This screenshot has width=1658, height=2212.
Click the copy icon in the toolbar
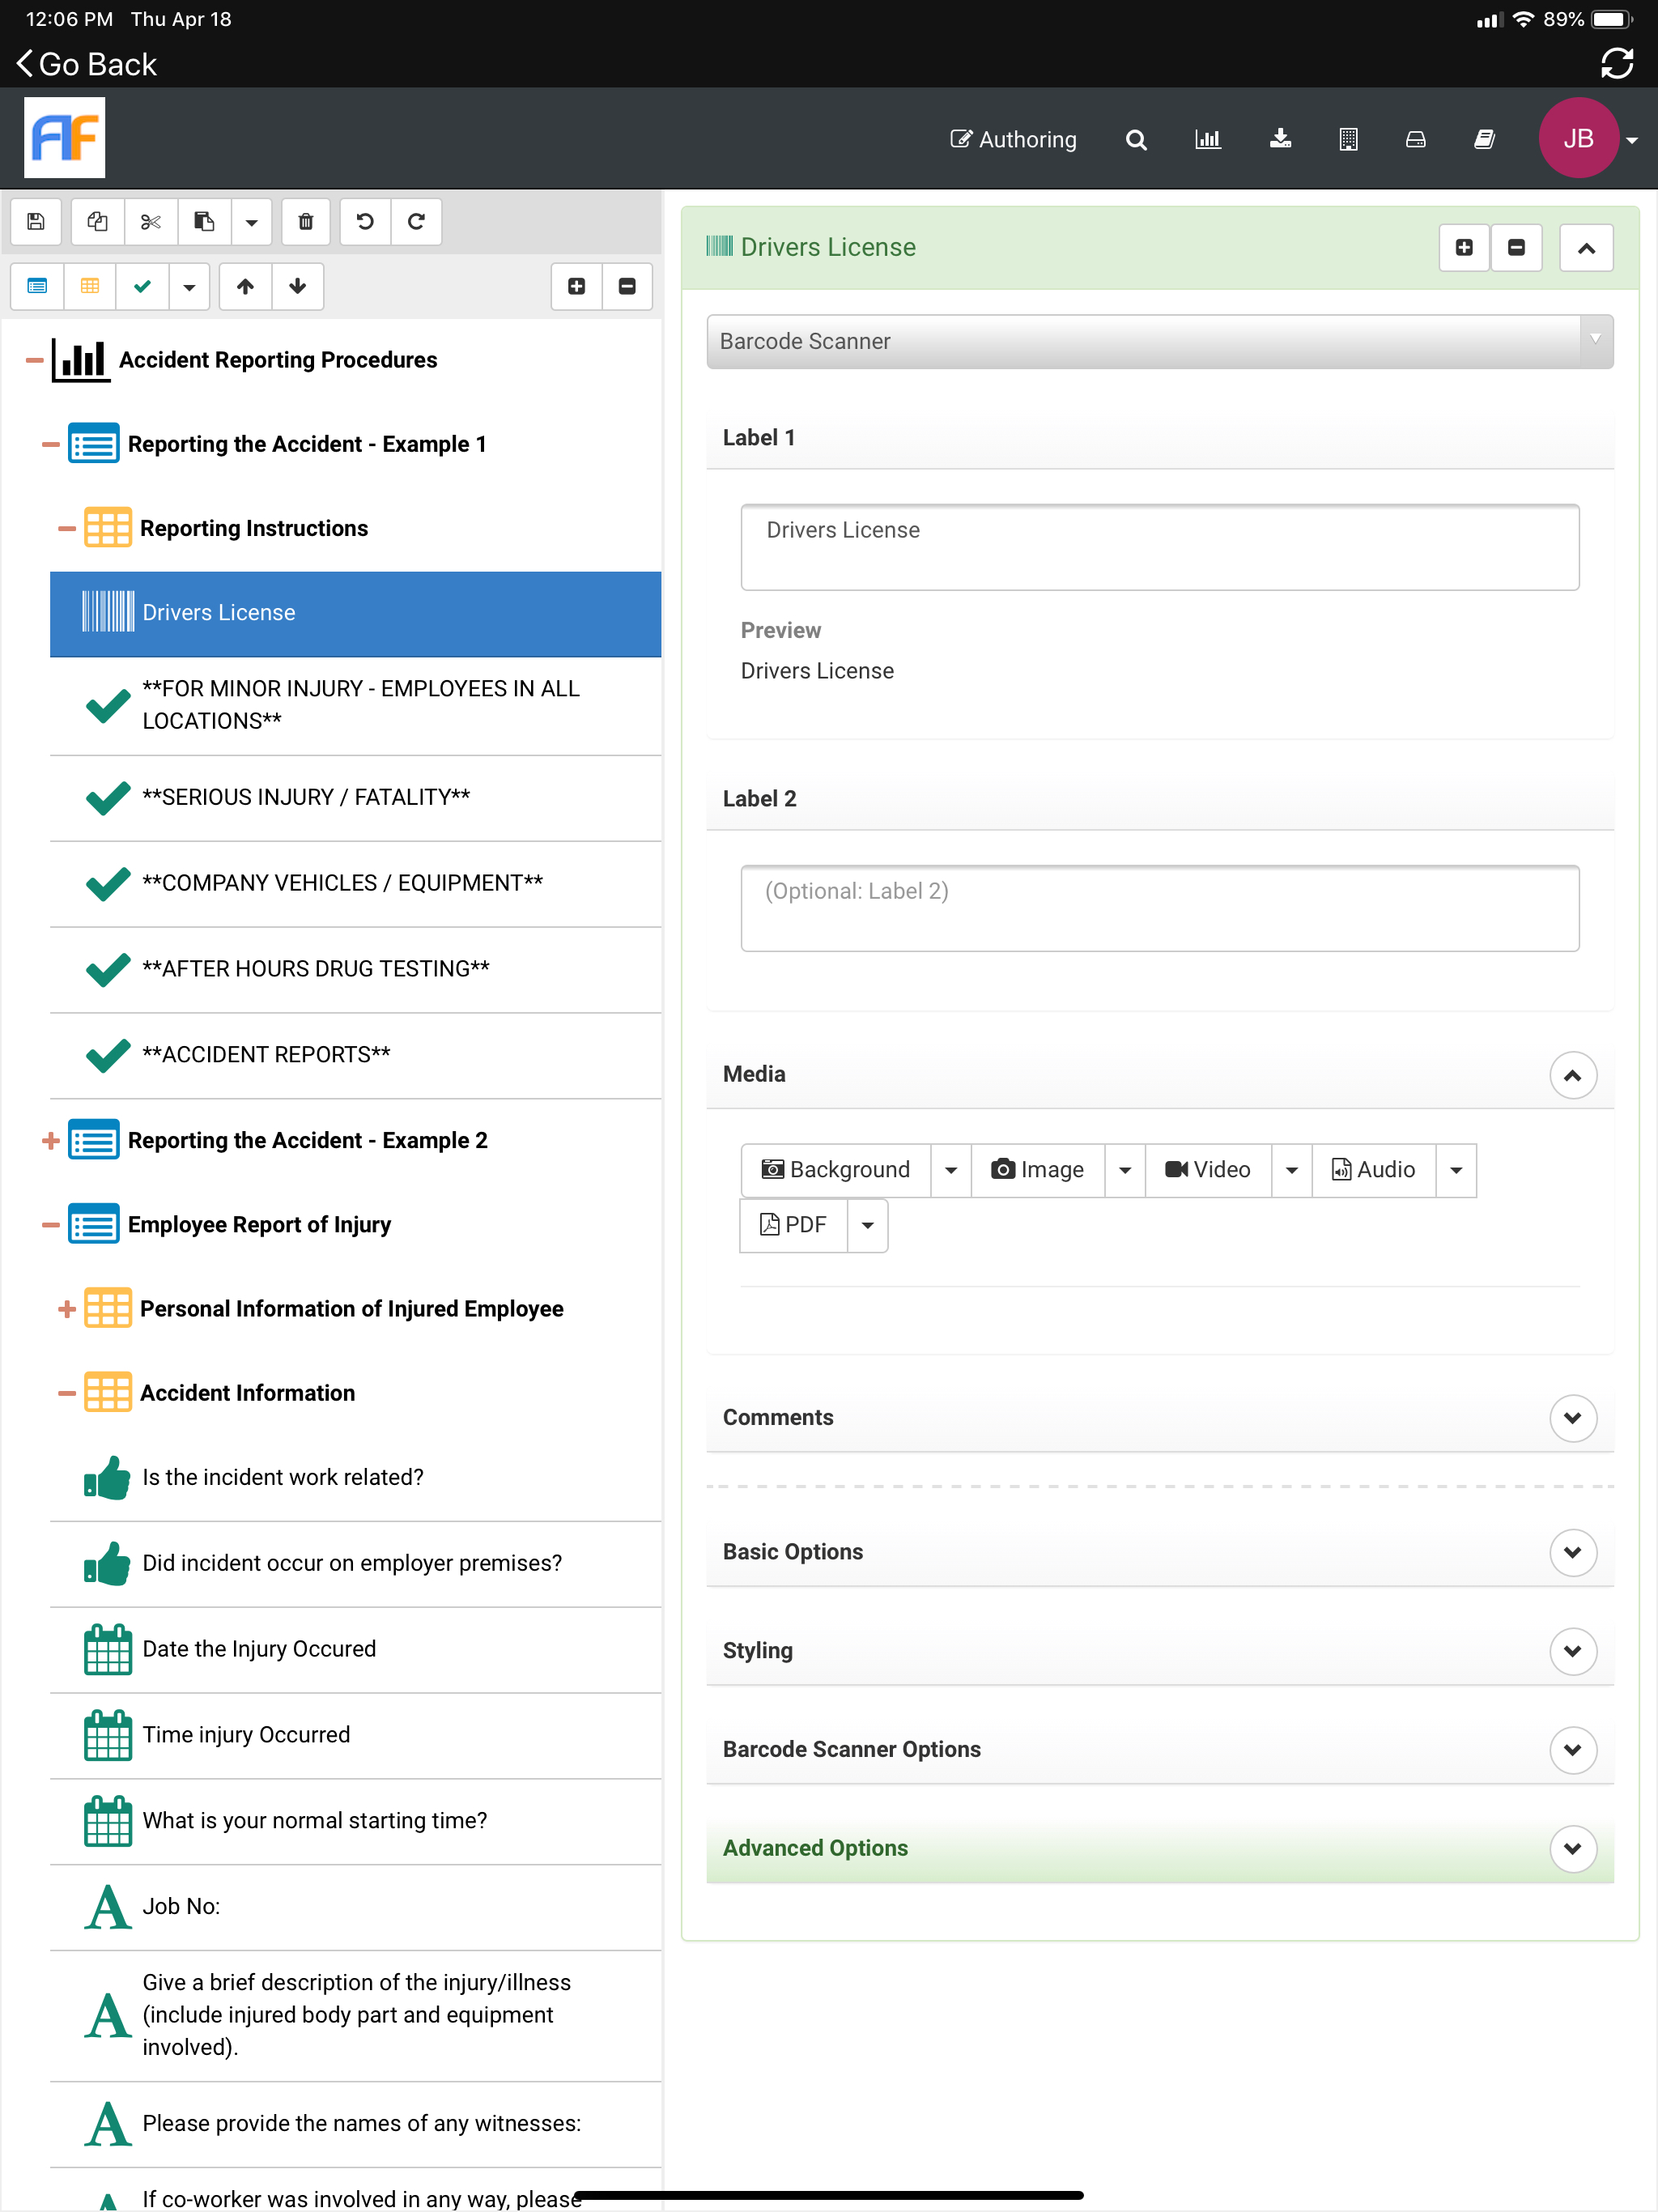tap(98, 222)
